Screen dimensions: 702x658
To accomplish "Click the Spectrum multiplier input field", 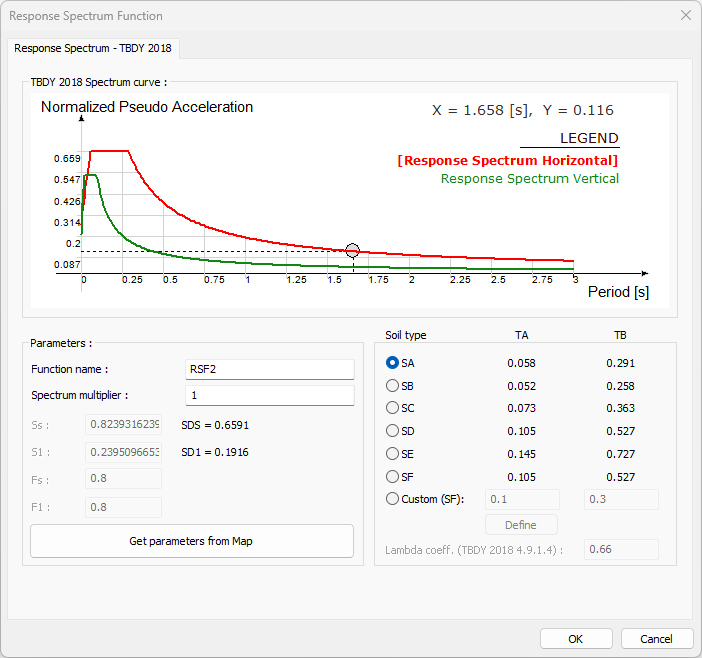I will (x=270, y=396).
